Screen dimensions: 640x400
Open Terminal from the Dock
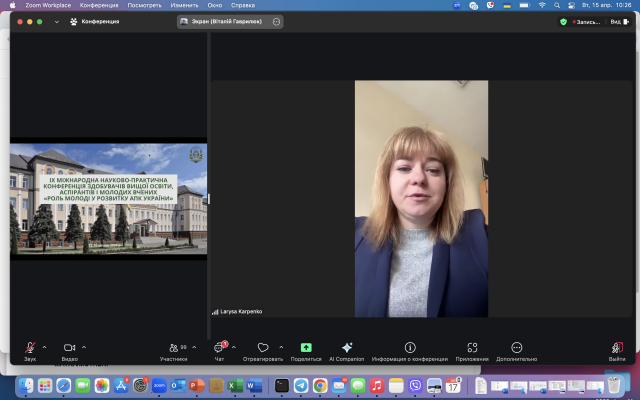pos(282,385)
